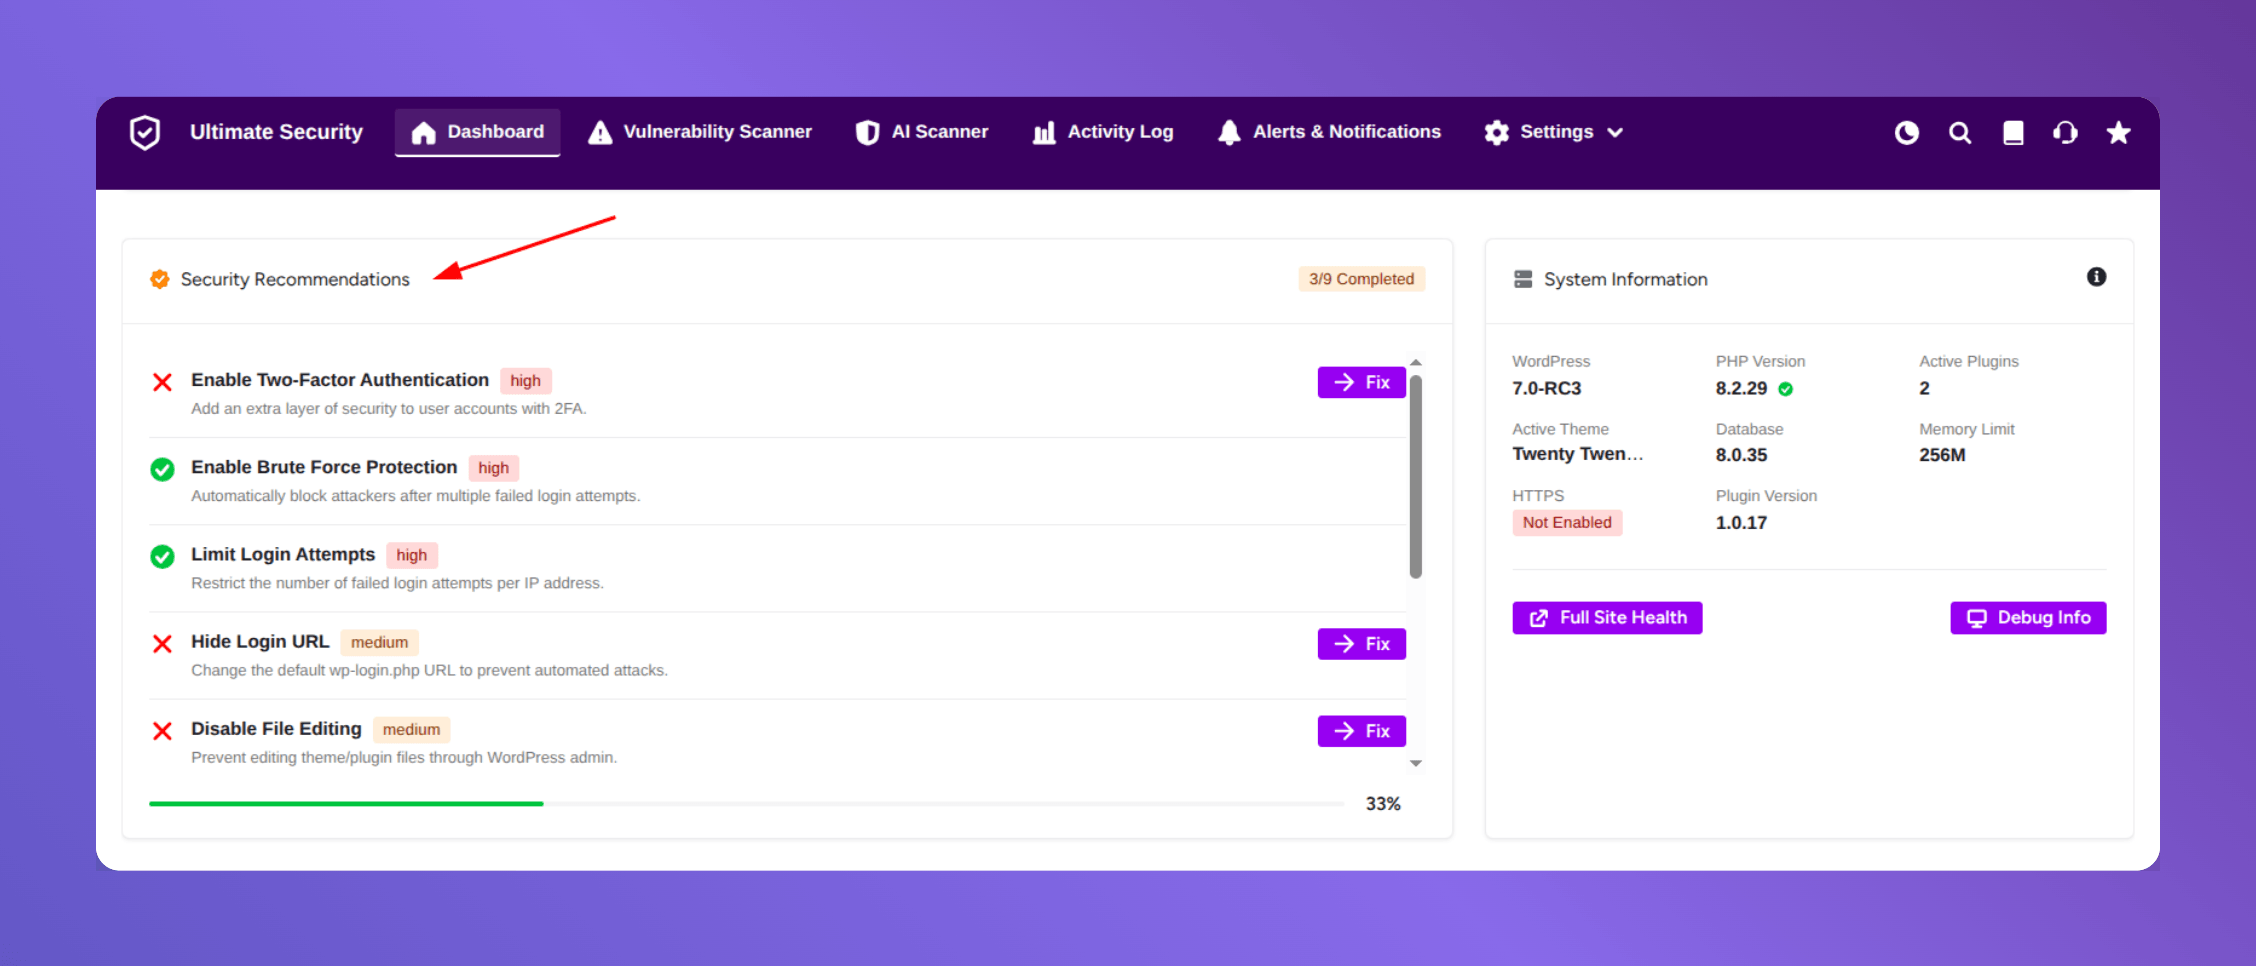Click the recommendations list scroll-down arrow
This screenshot has width=2256, height=966.
click(1416, 763)
